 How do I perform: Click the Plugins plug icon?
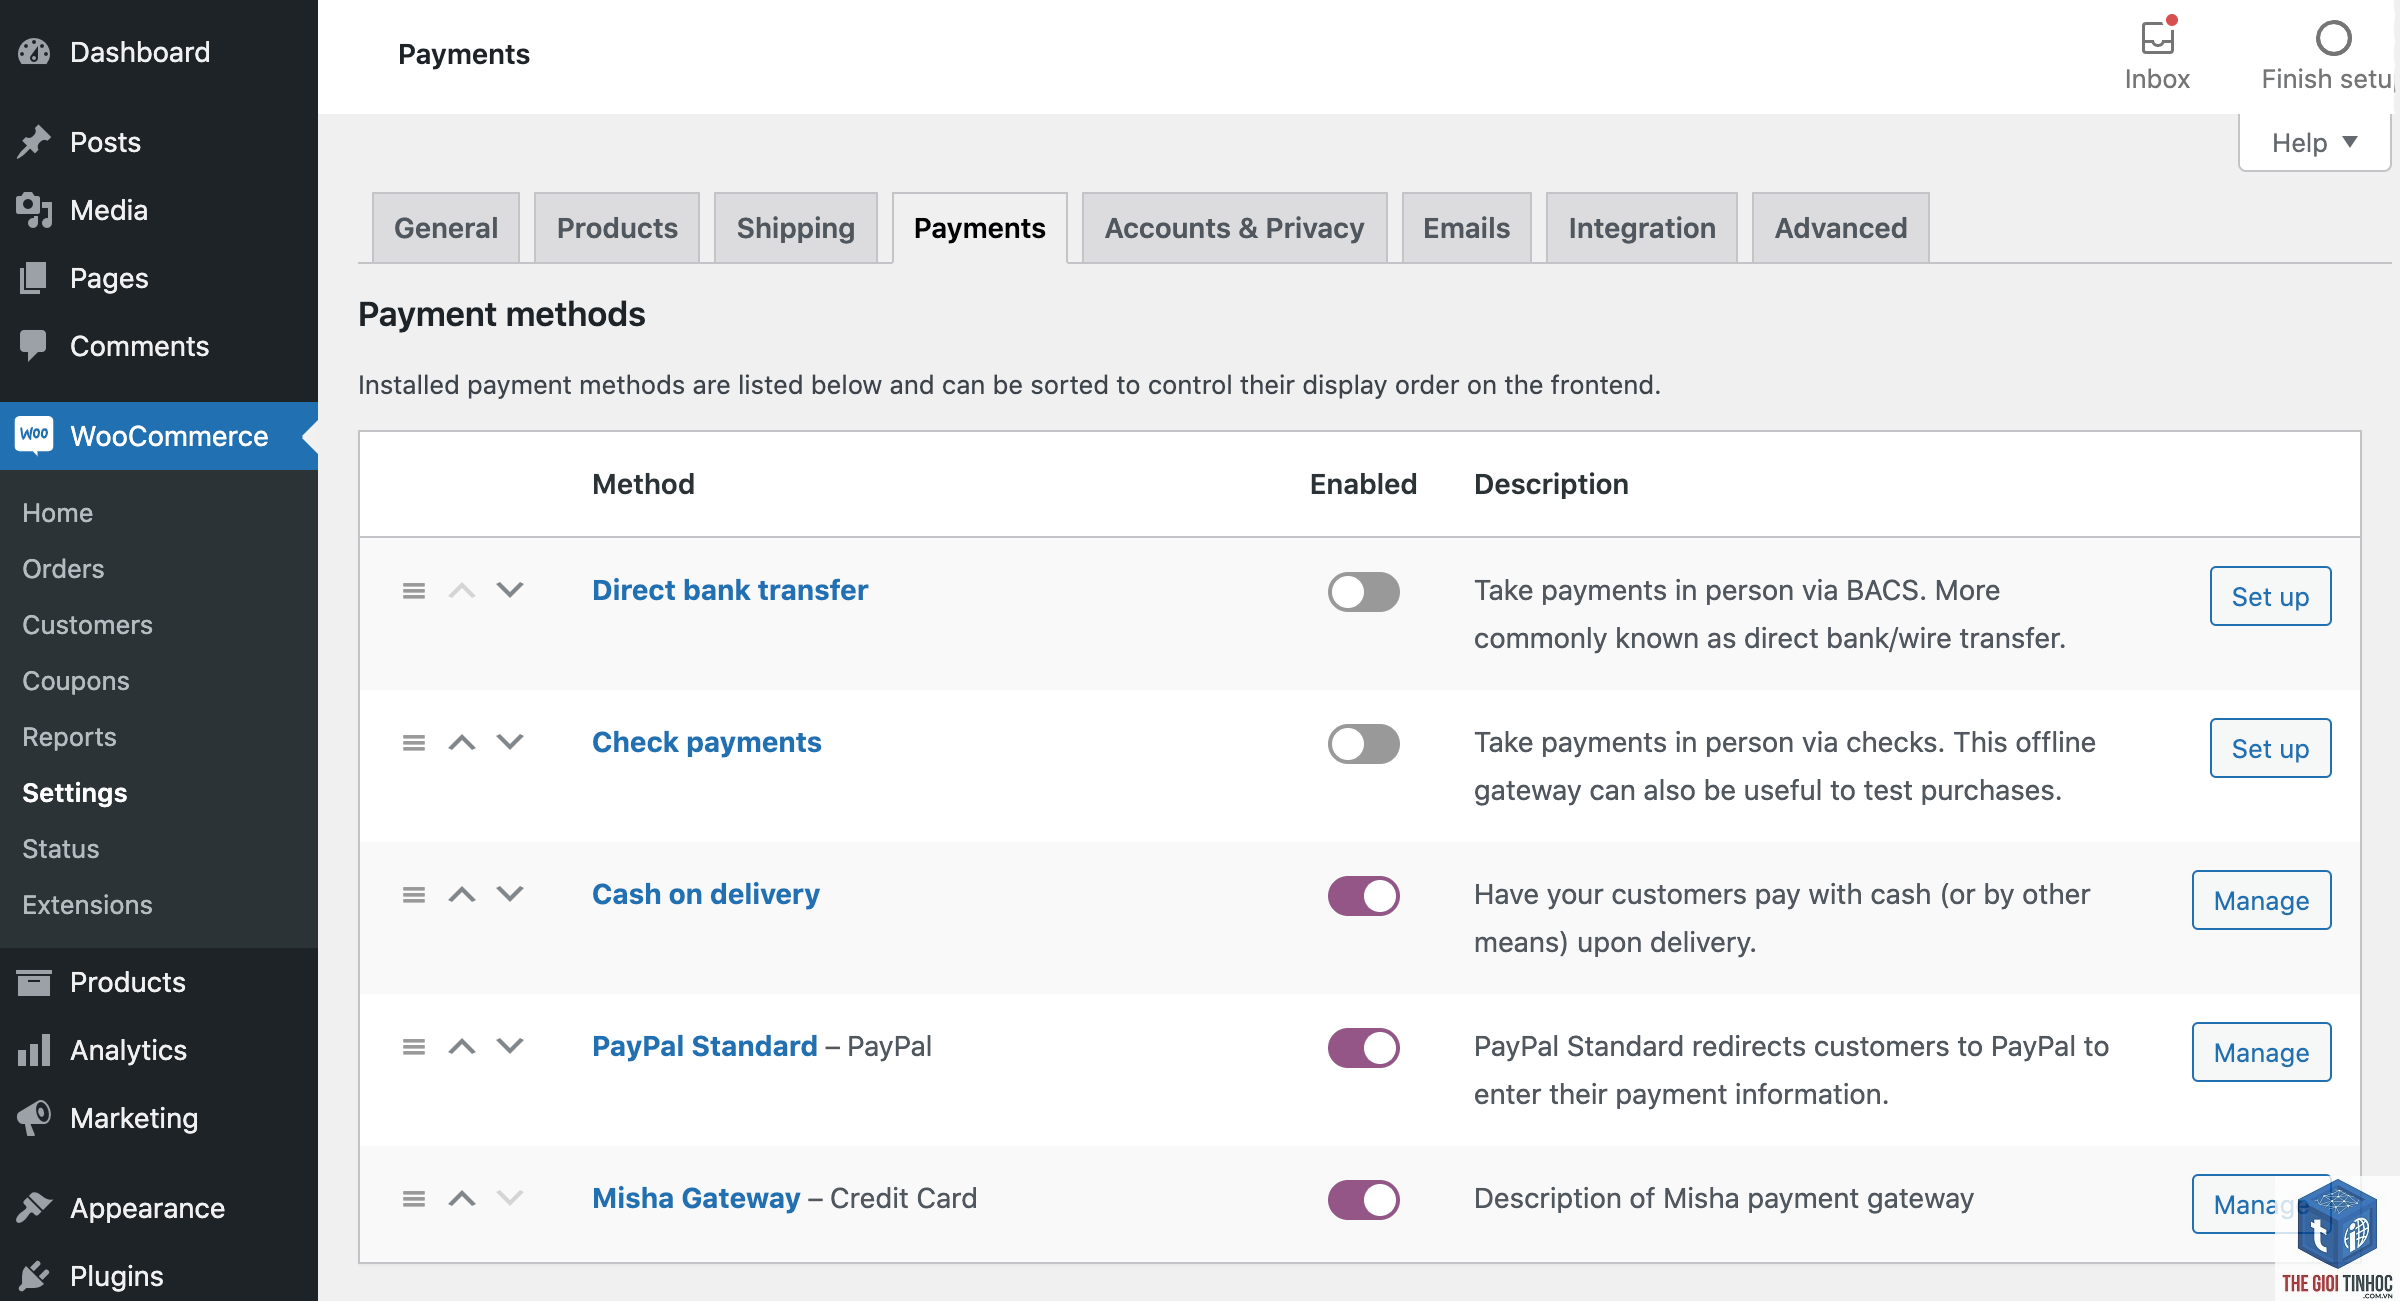click(x=34, y=1276)
